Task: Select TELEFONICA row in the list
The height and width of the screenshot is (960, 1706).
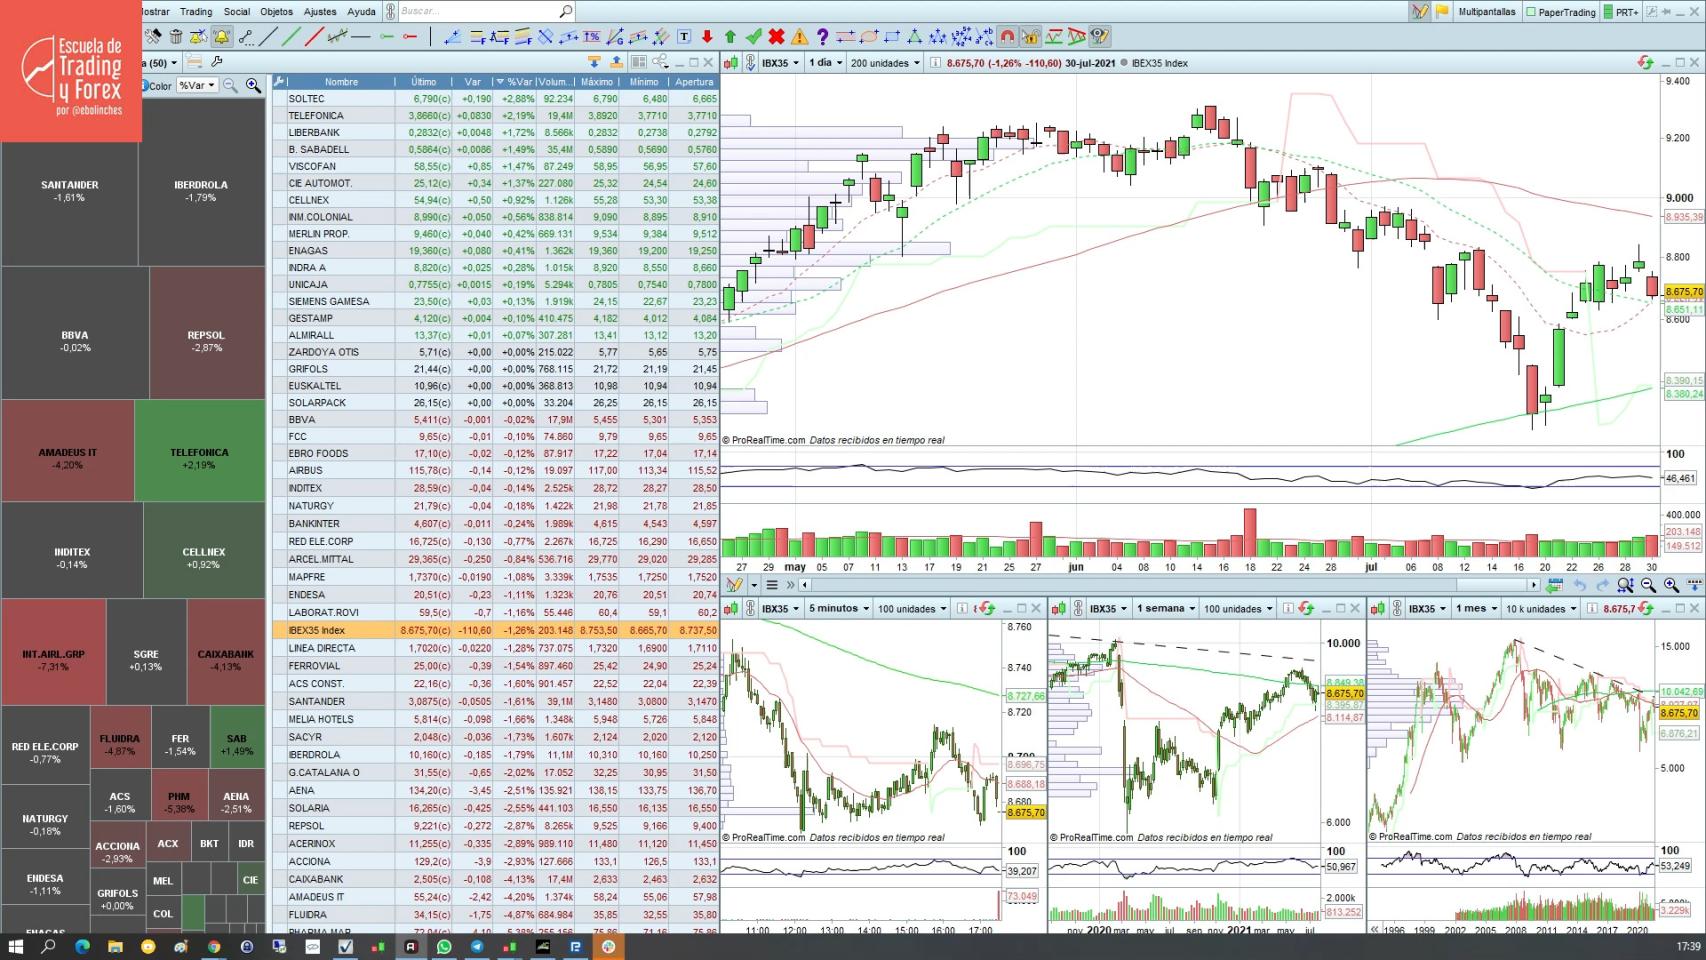Action: pos(496,115)
